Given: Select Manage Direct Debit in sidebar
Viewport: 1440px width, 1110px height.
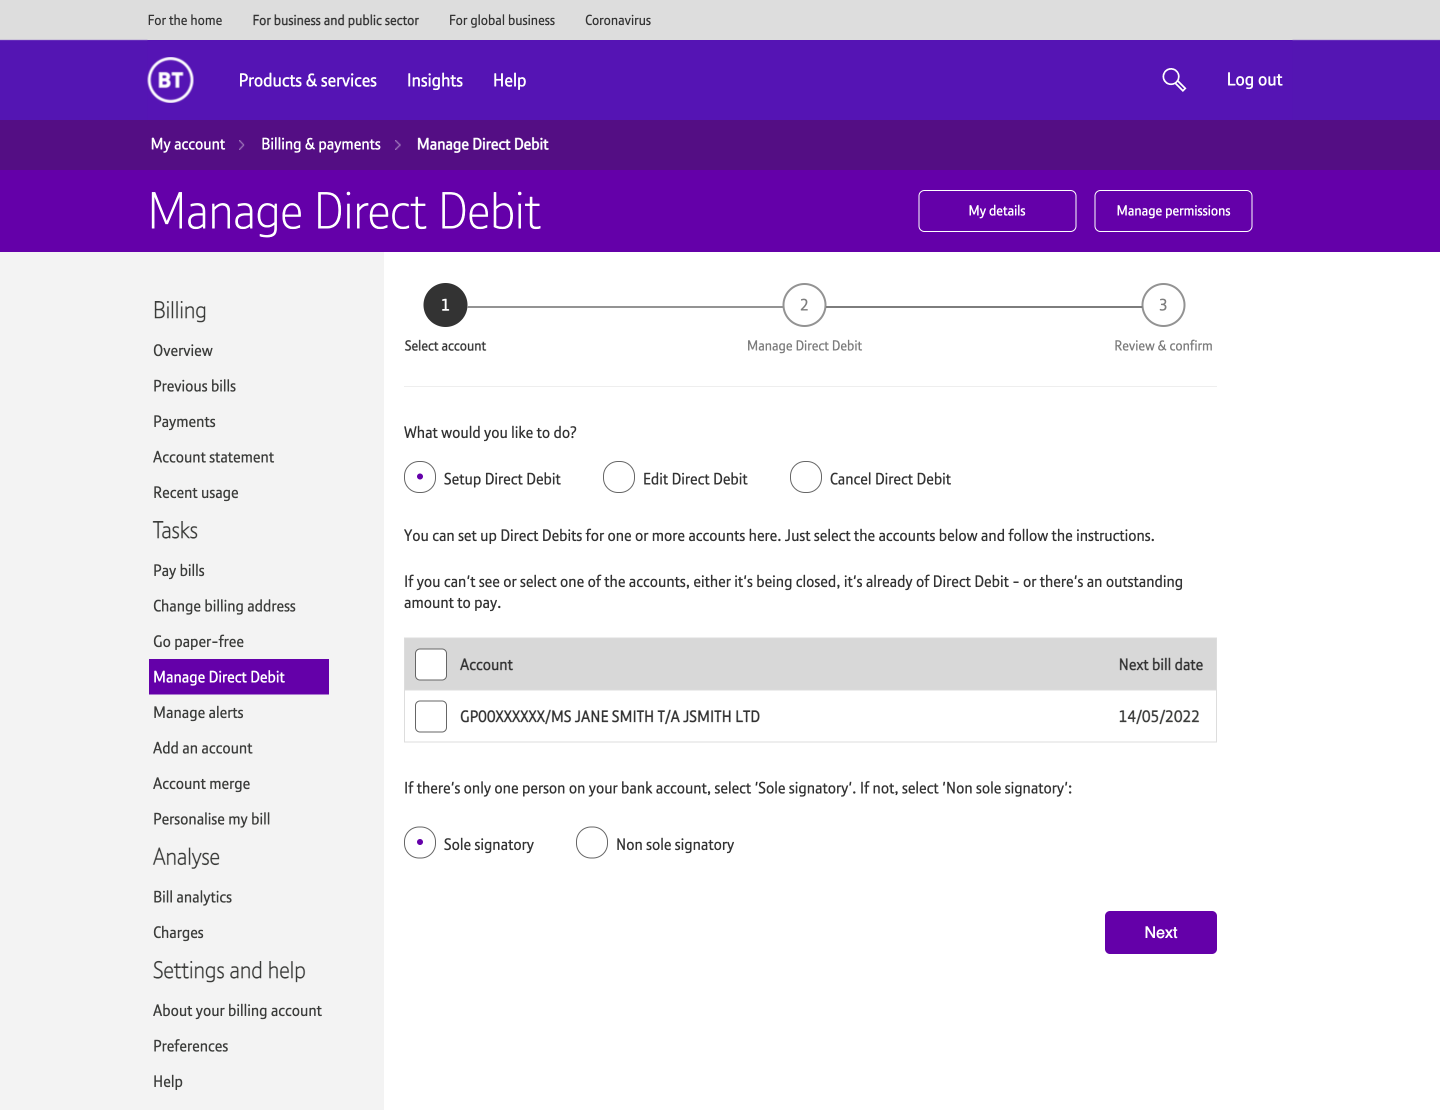Looking at the screenshot, I should tap(239, 677).
